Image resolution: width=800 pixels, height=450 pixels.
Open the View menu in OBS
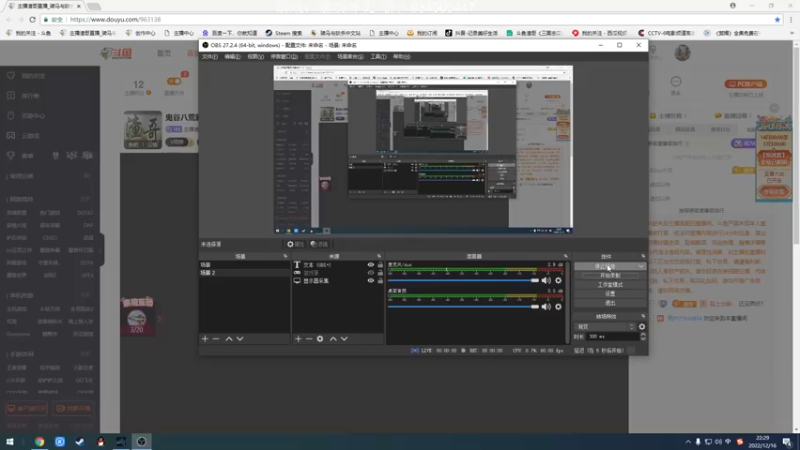pyautogui.click(x=256, y=57)
